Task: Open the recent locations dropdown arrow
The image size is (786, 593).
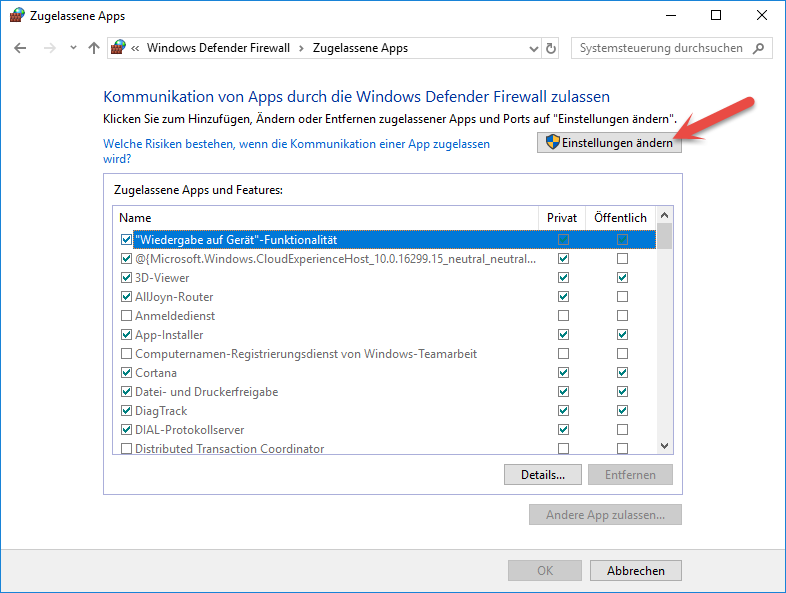Action: [73, 48]
